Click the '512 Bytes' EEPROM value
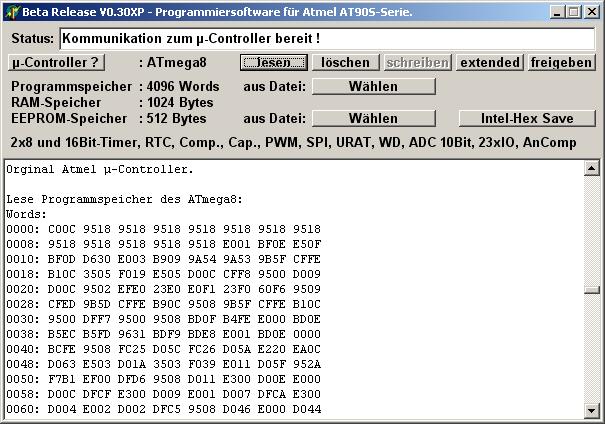605x424 pixels. pyautogui.click(x=176, y=118)
